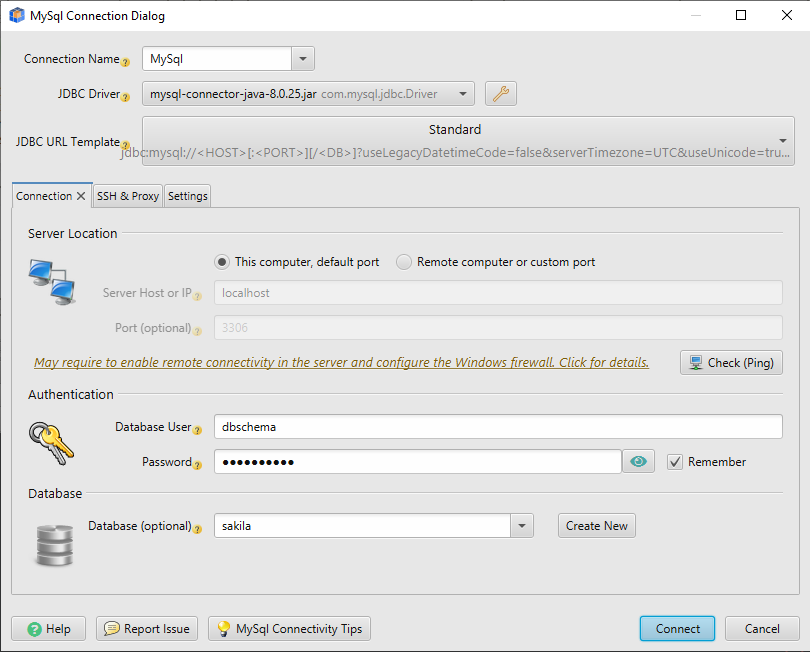The height and width of the screenshot is (652, 810).
Task: Click the Password input field
Action: pos(417,461)
